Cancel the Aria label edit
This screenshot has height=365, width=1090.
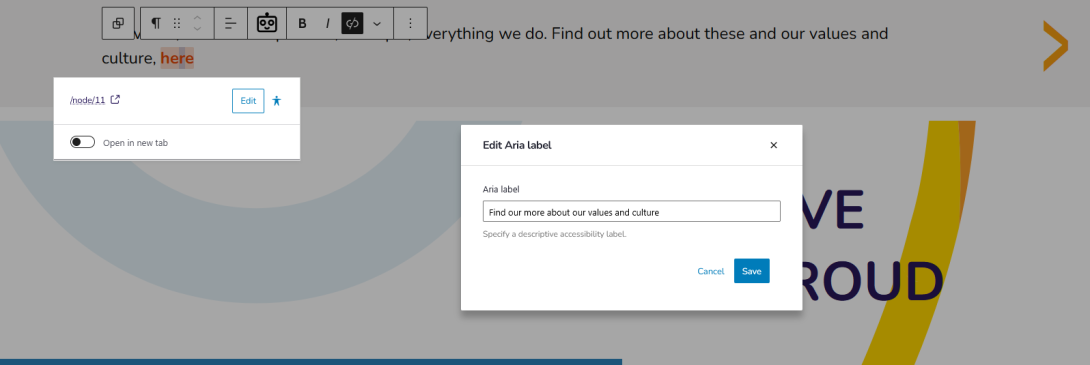(710, 271)
